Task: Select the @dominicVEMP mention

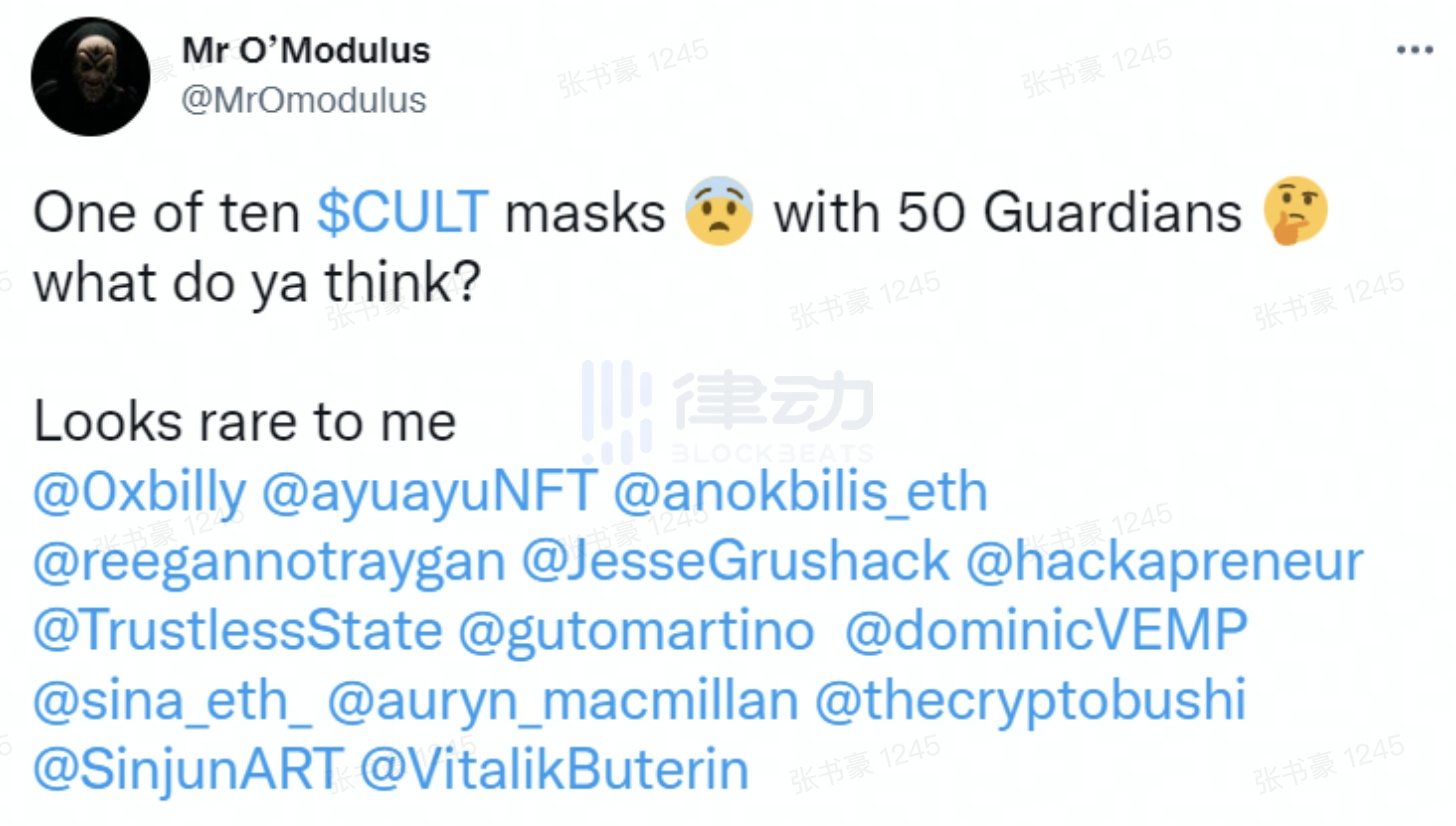Action: pos(1047,632)
